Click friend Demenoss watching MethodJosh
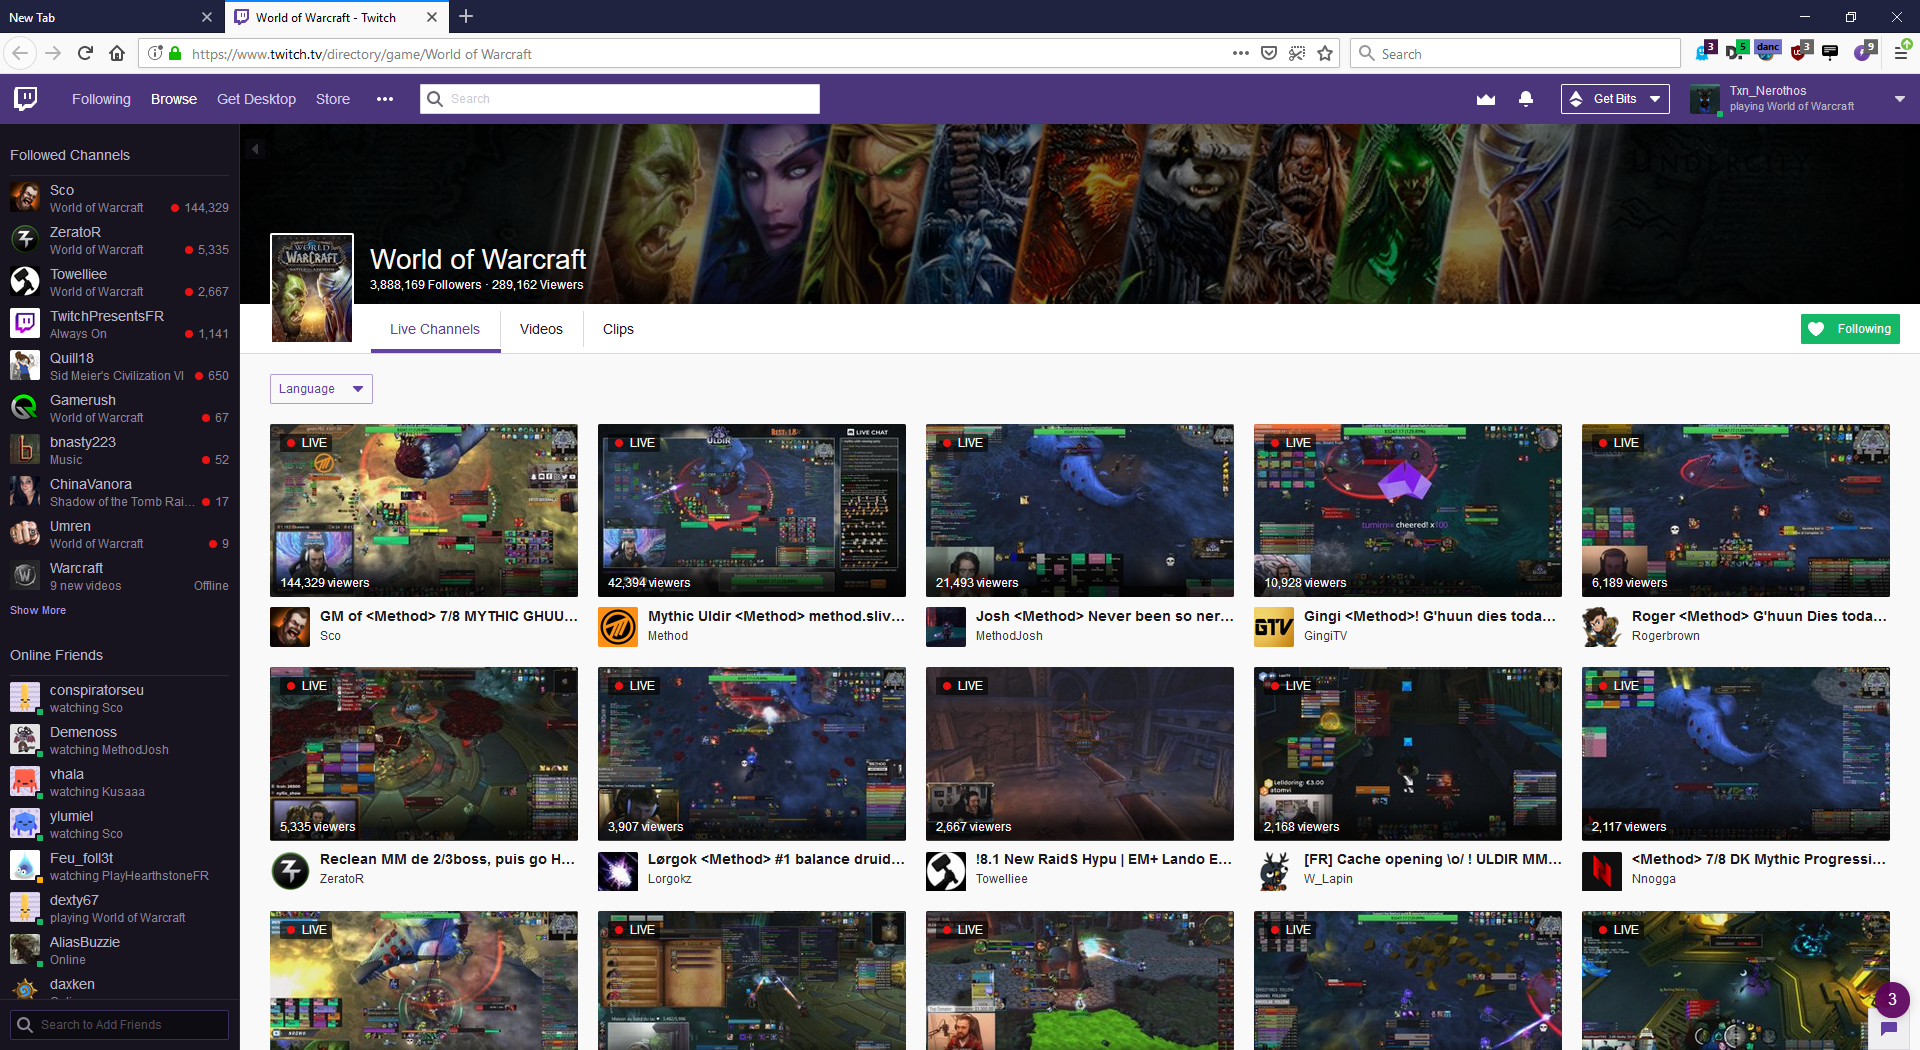The width and height of the screenshot is (1920, 1050). click(120, 740)
